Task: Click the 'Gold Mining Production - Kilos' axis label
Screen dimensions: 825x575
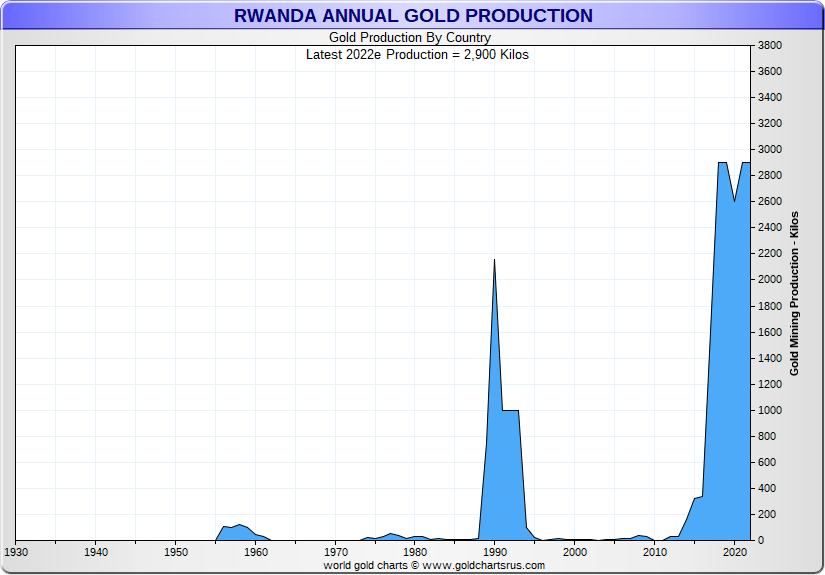Action: tap(795, 293)
